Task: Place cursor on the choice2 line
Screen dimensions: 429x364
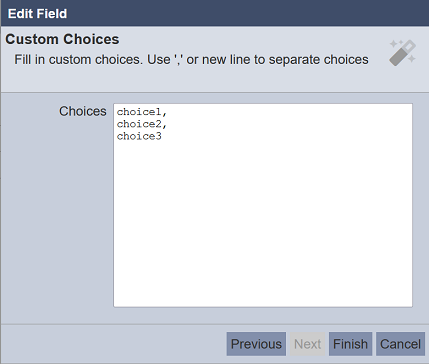Action: pyautogui.click(x=141, y=124)
